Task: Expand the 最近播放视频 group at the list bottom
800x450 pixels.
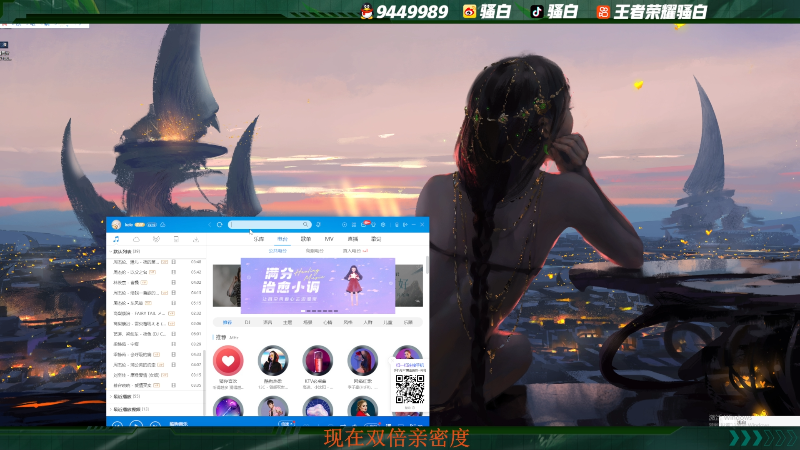Action: point(111,409)
